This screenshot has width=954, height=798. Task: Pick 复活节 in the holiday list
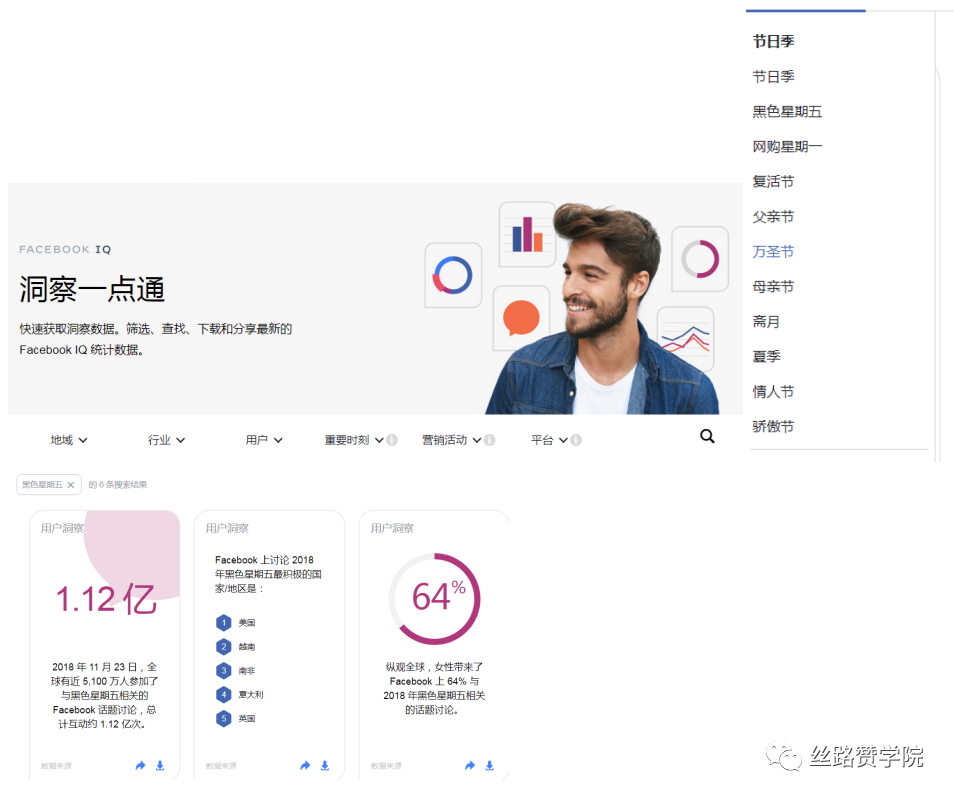coord(773,182)
